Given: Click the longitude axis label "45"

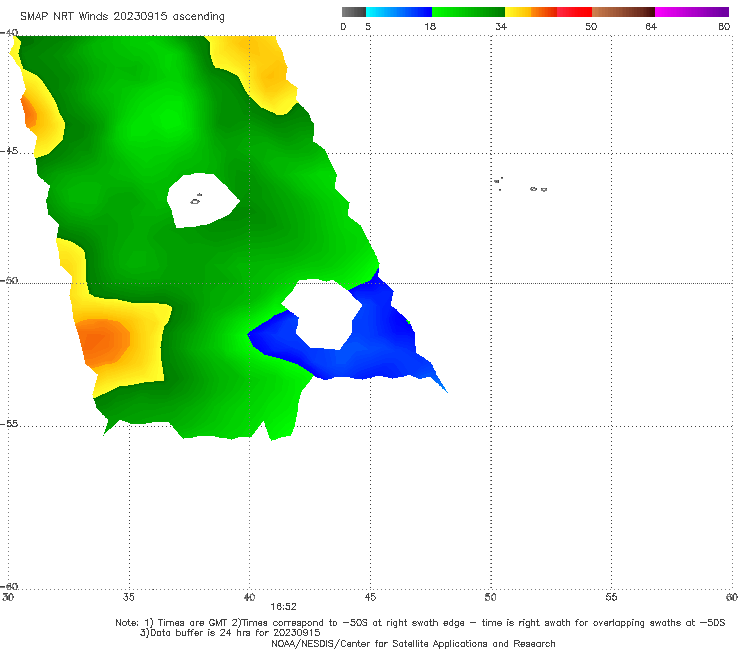Looking at the screenshot, I should (x=370, y=597).
